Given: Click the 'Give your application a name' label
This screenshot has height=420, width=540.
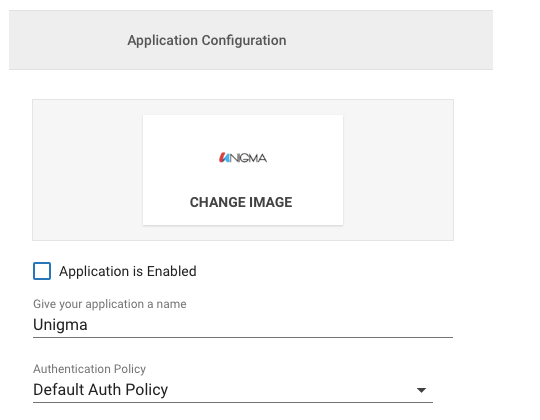Looking at the screenshot, I should point(110,304).
